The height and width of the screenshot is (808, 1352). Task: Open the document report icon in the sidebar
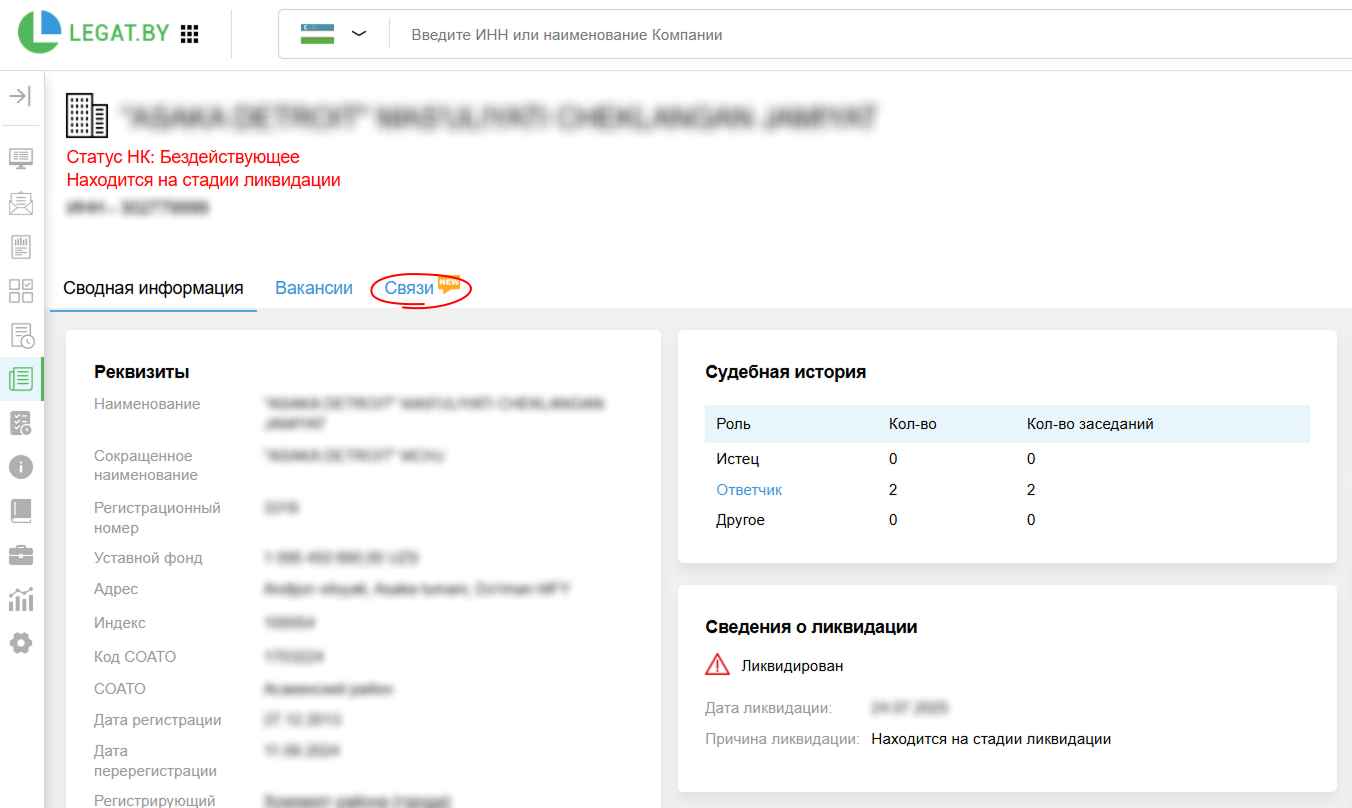pyautogui.click(x=21, y=247)
